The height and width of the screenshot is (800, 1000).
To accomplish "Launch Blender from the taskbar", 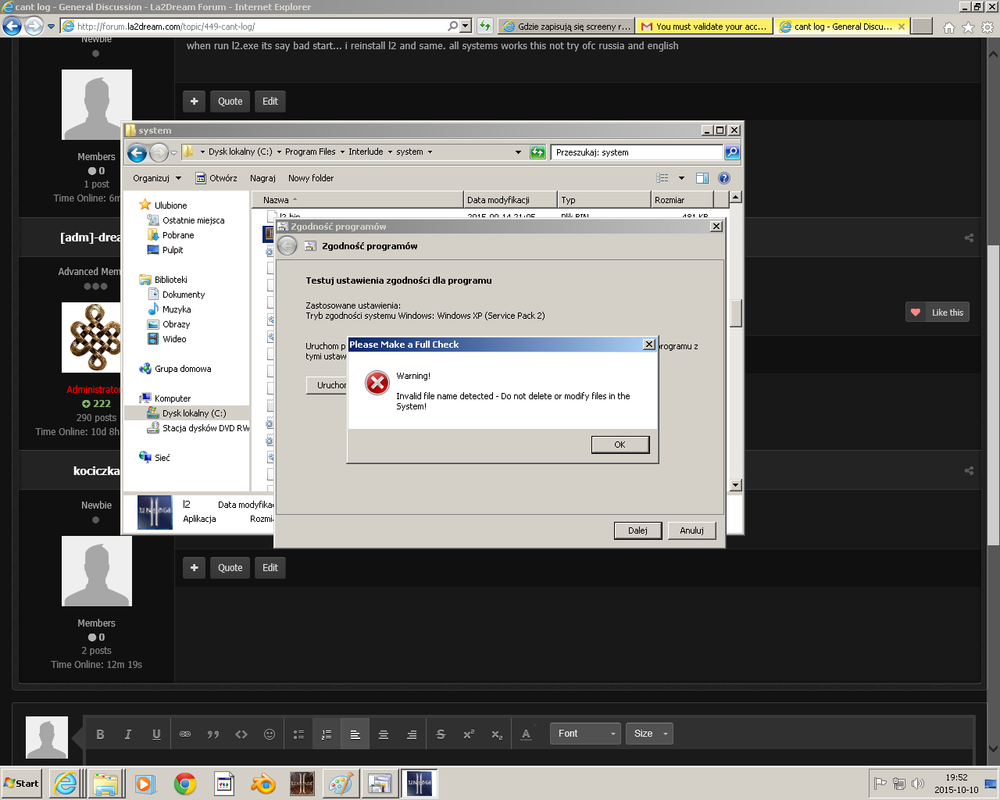I will (262, 783).
